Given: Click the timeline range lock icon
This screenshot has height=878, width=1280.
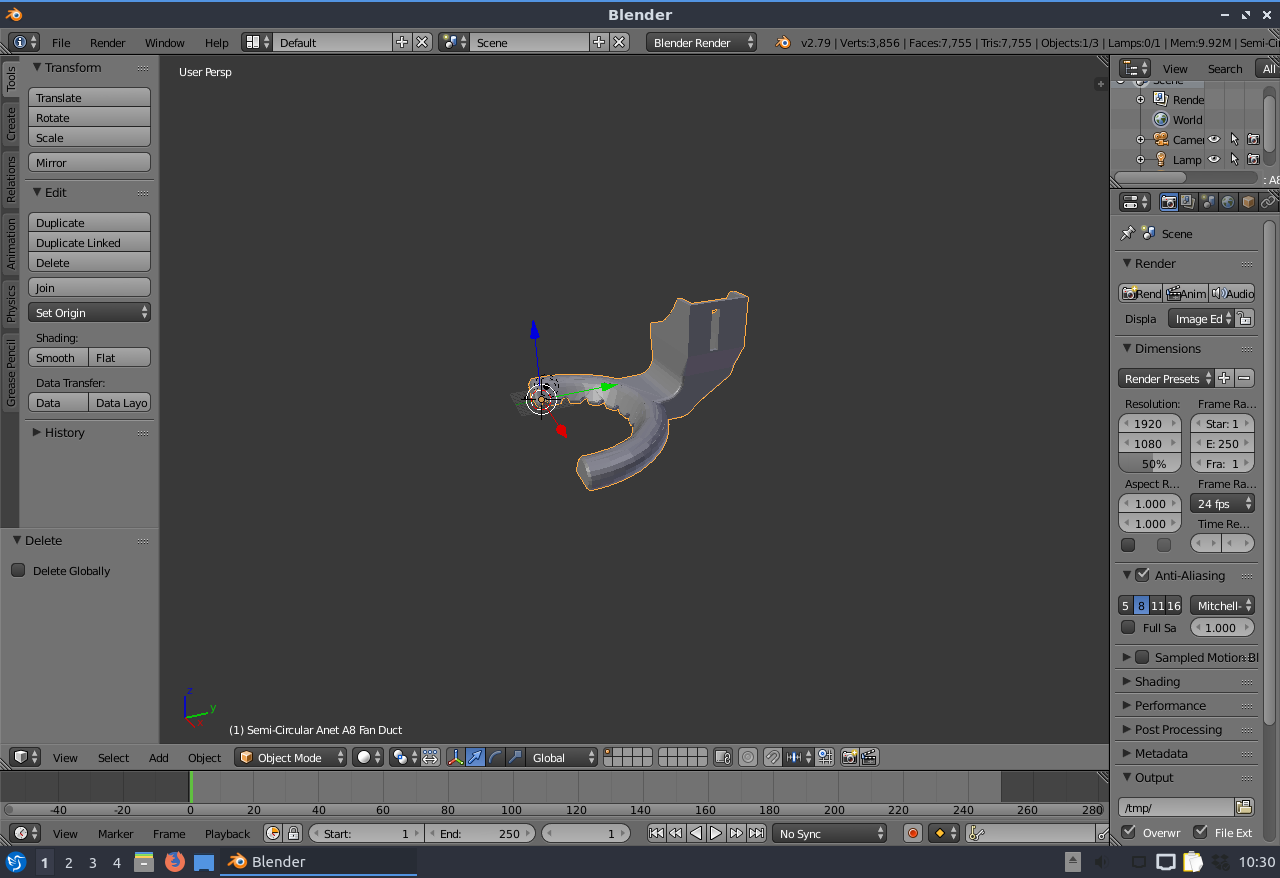Looking at the screenshot, I should (293, 833).
